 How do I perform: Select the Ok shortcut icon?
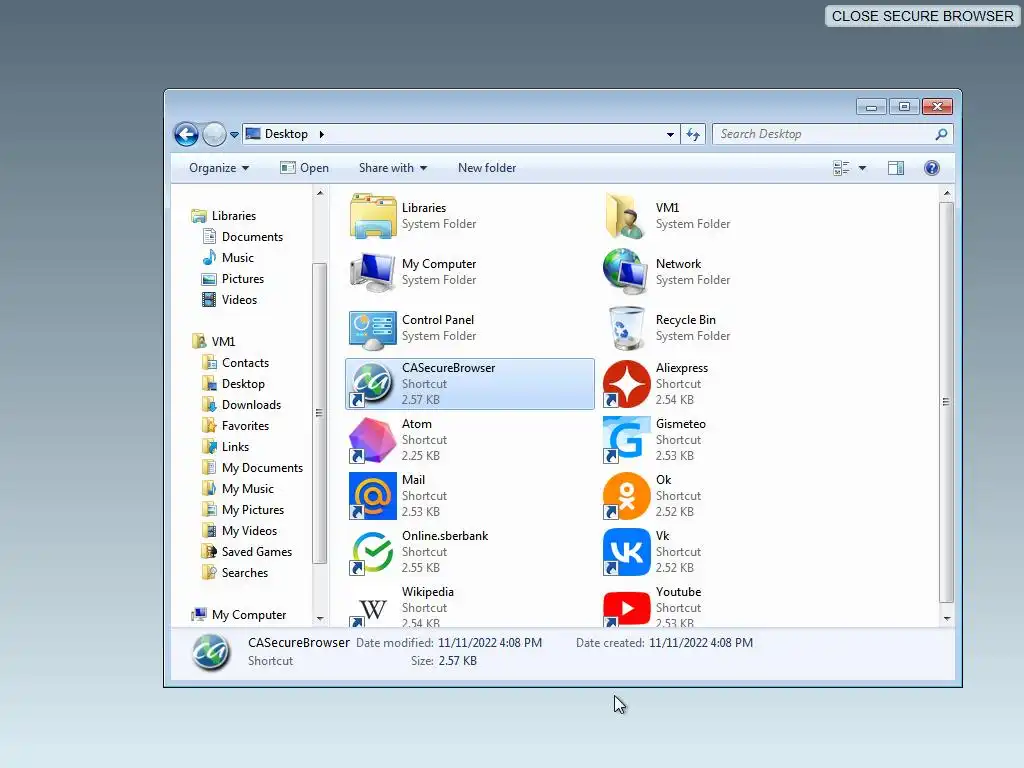(626, 496)
